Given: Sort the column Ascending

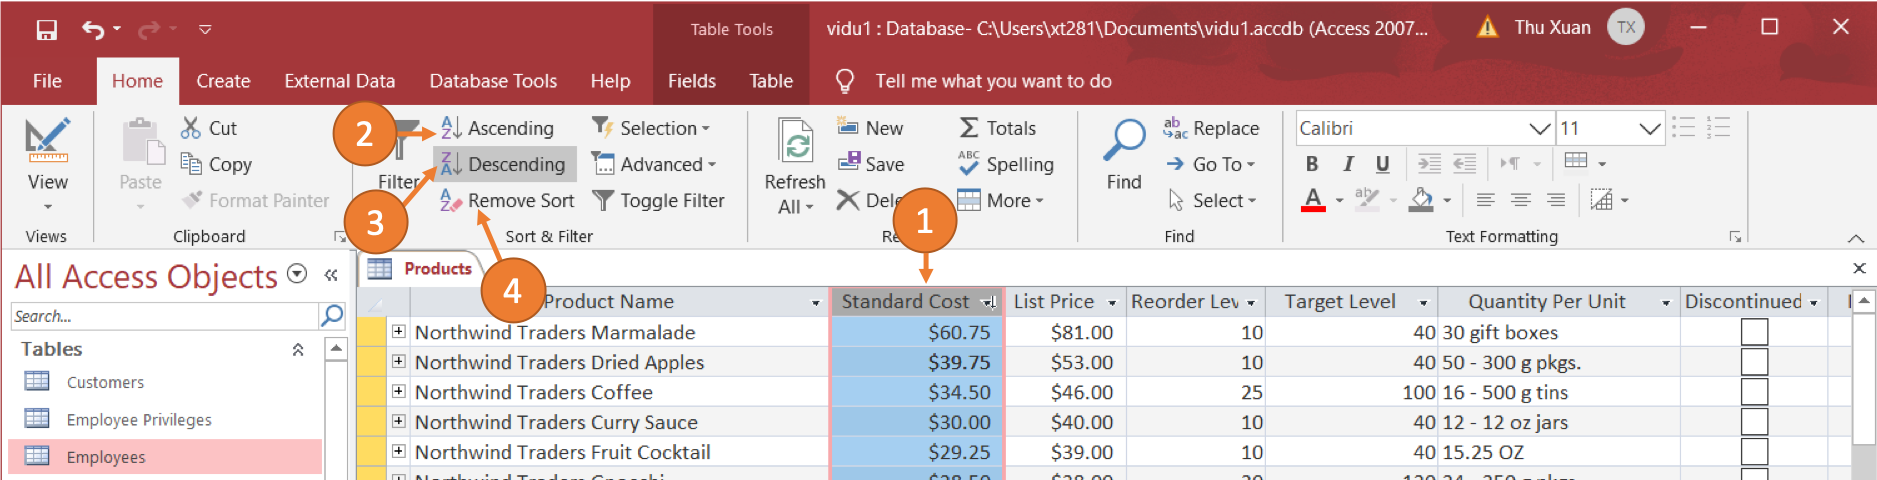Looking at the screenshot, I should click(x=497, y=128).
